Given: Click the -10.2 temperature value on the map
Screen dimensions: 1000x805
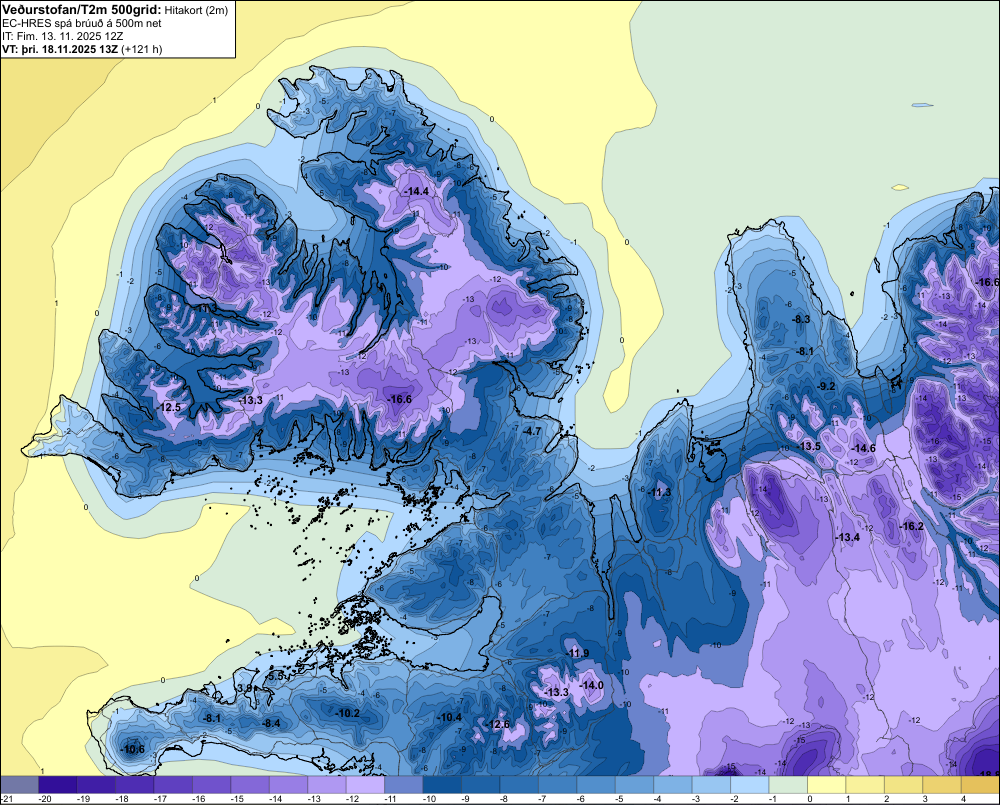Looking at the screenshot, I should (348, 713).
